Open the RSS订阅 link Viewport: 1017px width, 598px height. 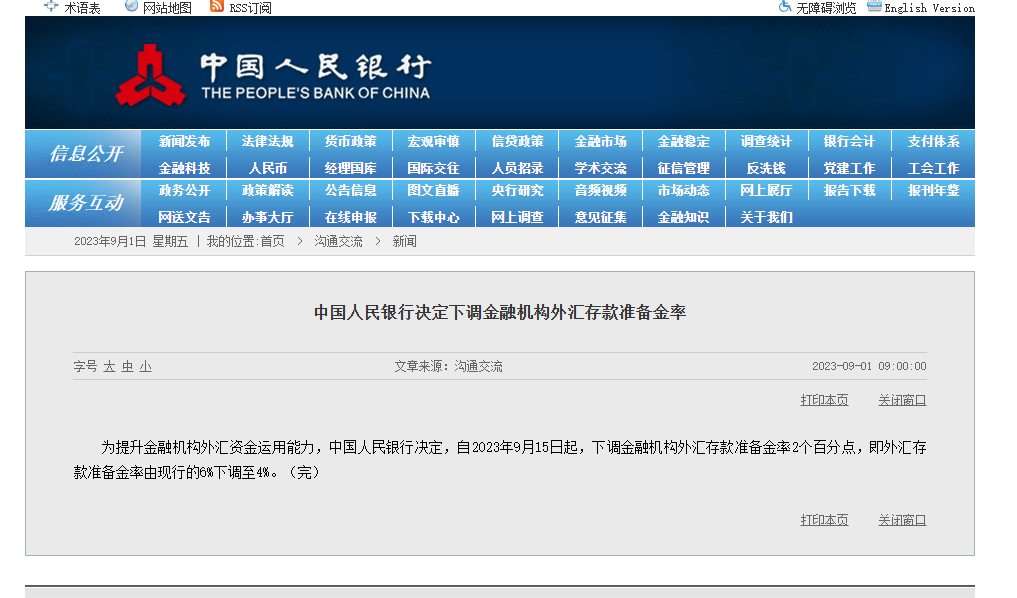coord(250,8)
